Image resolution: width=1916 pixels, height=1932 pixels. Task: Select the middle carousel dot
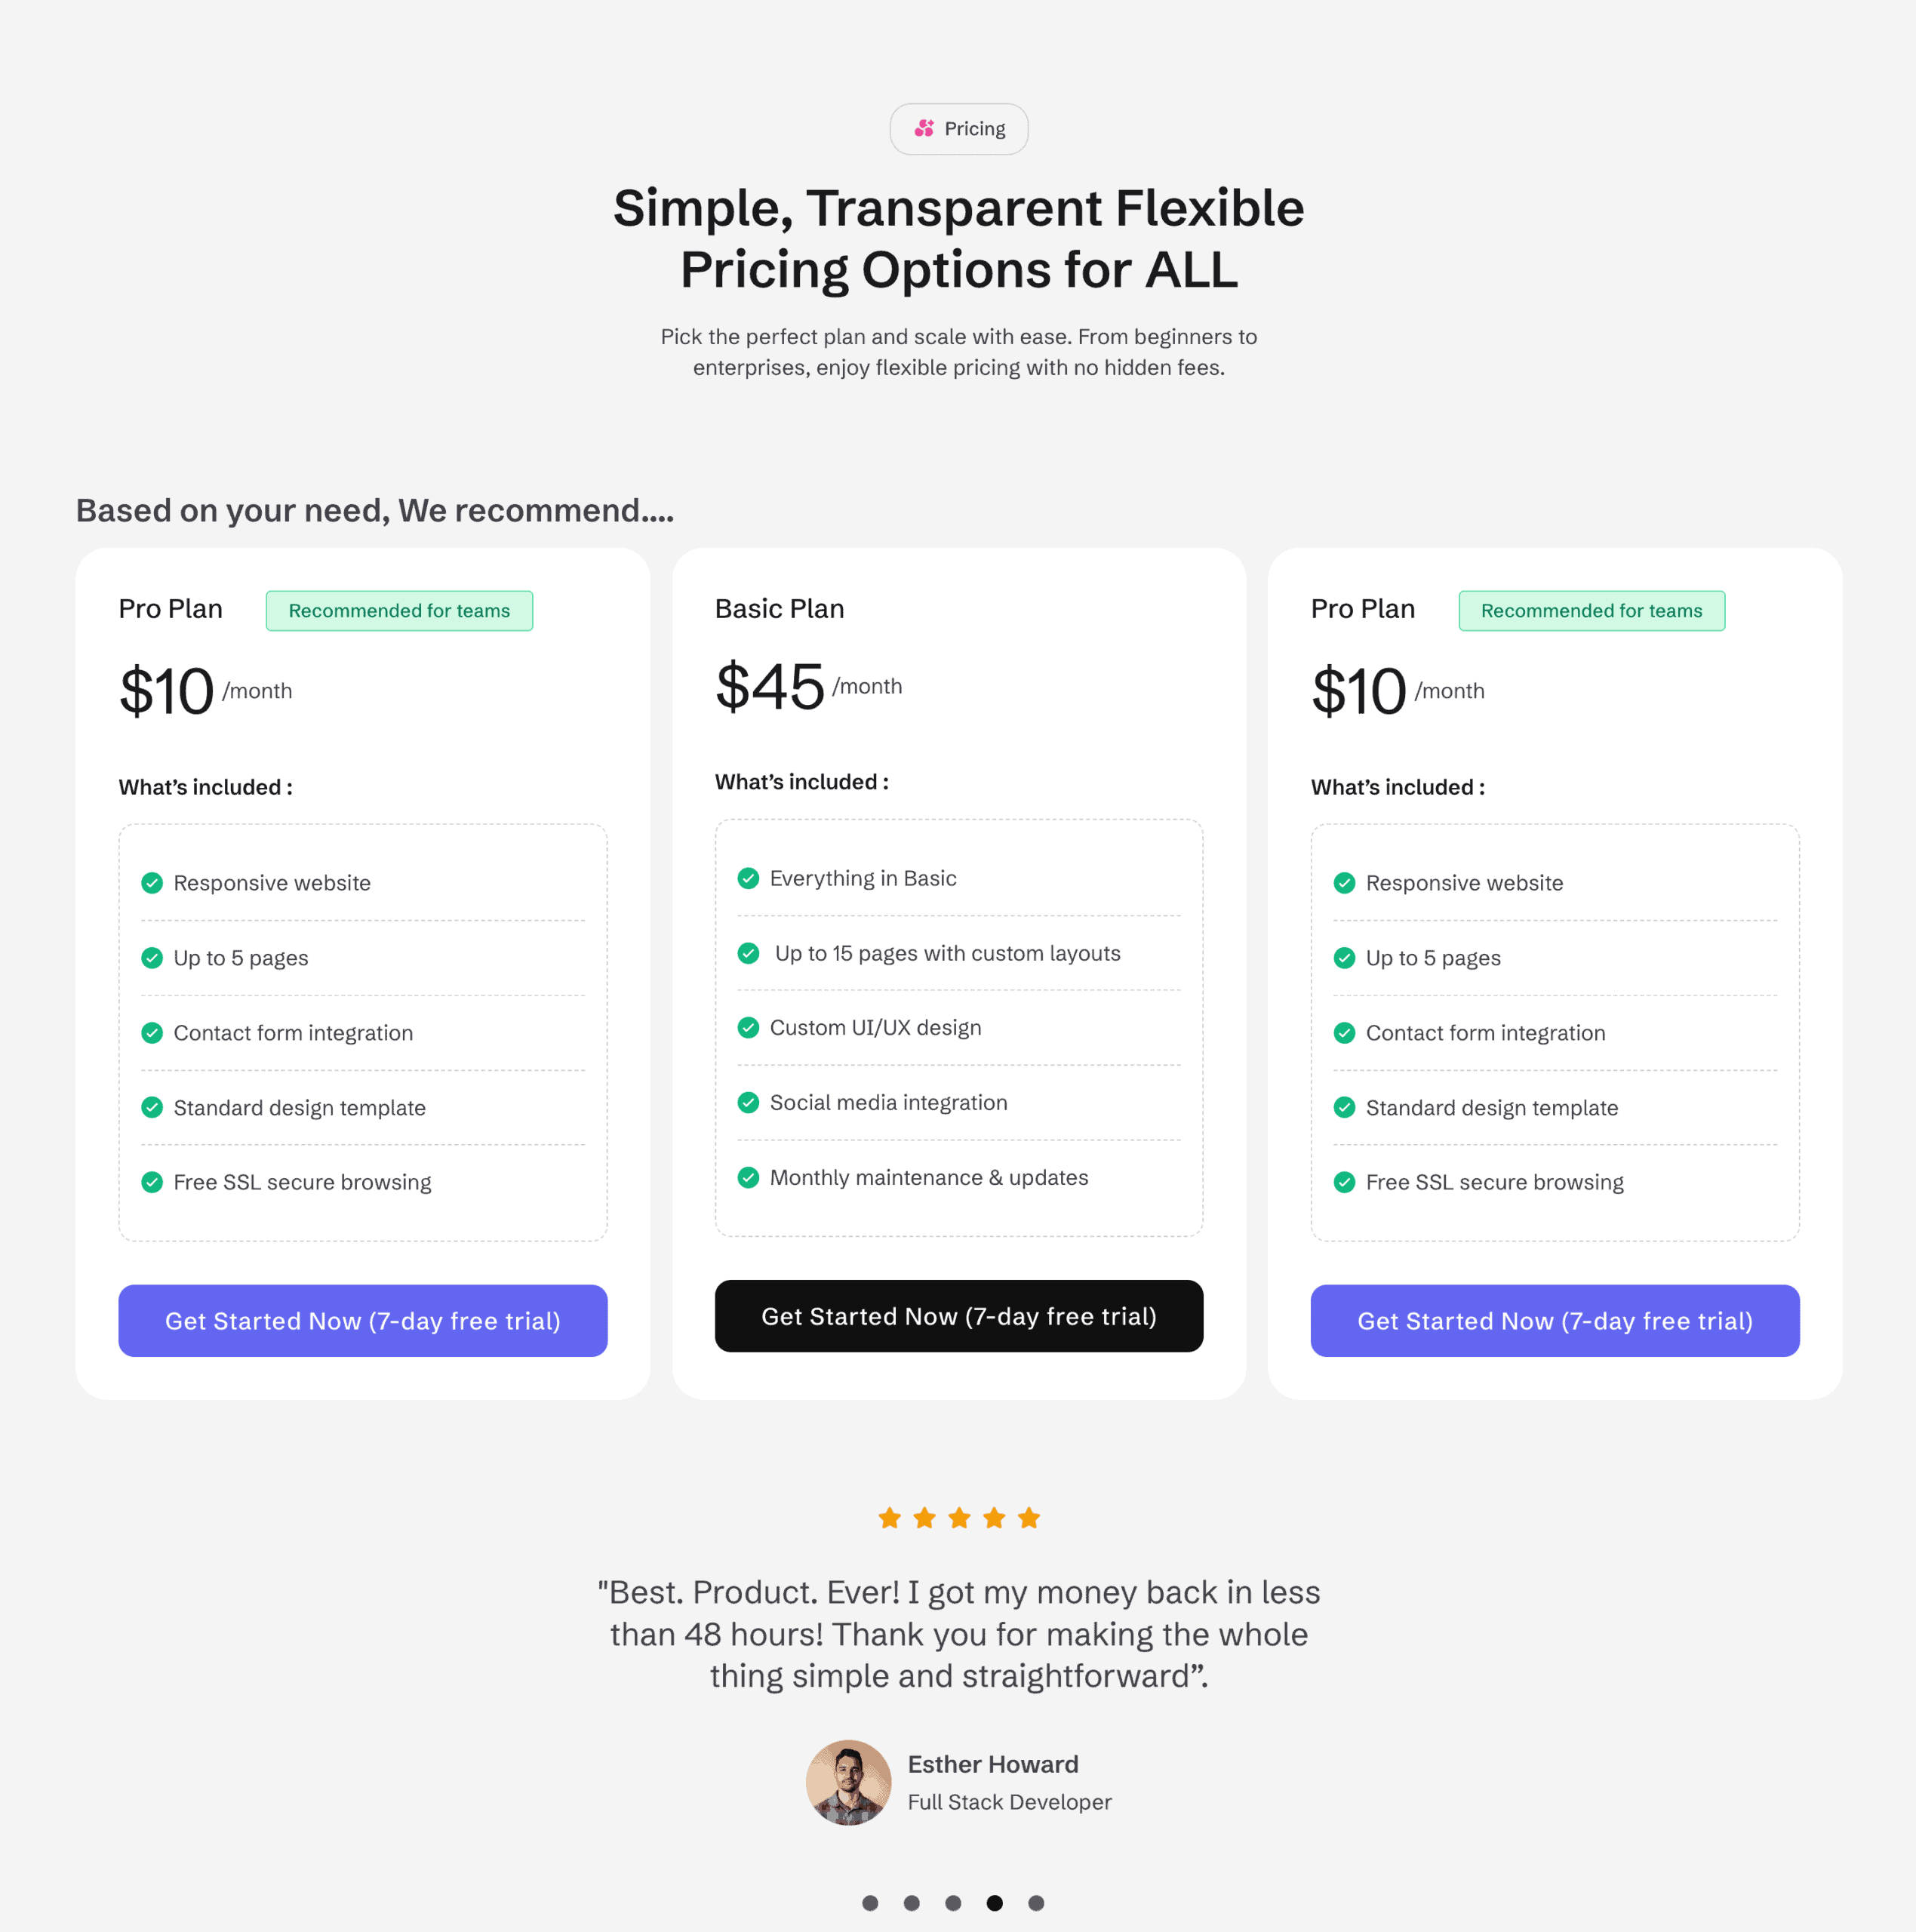click(954, 1903)
